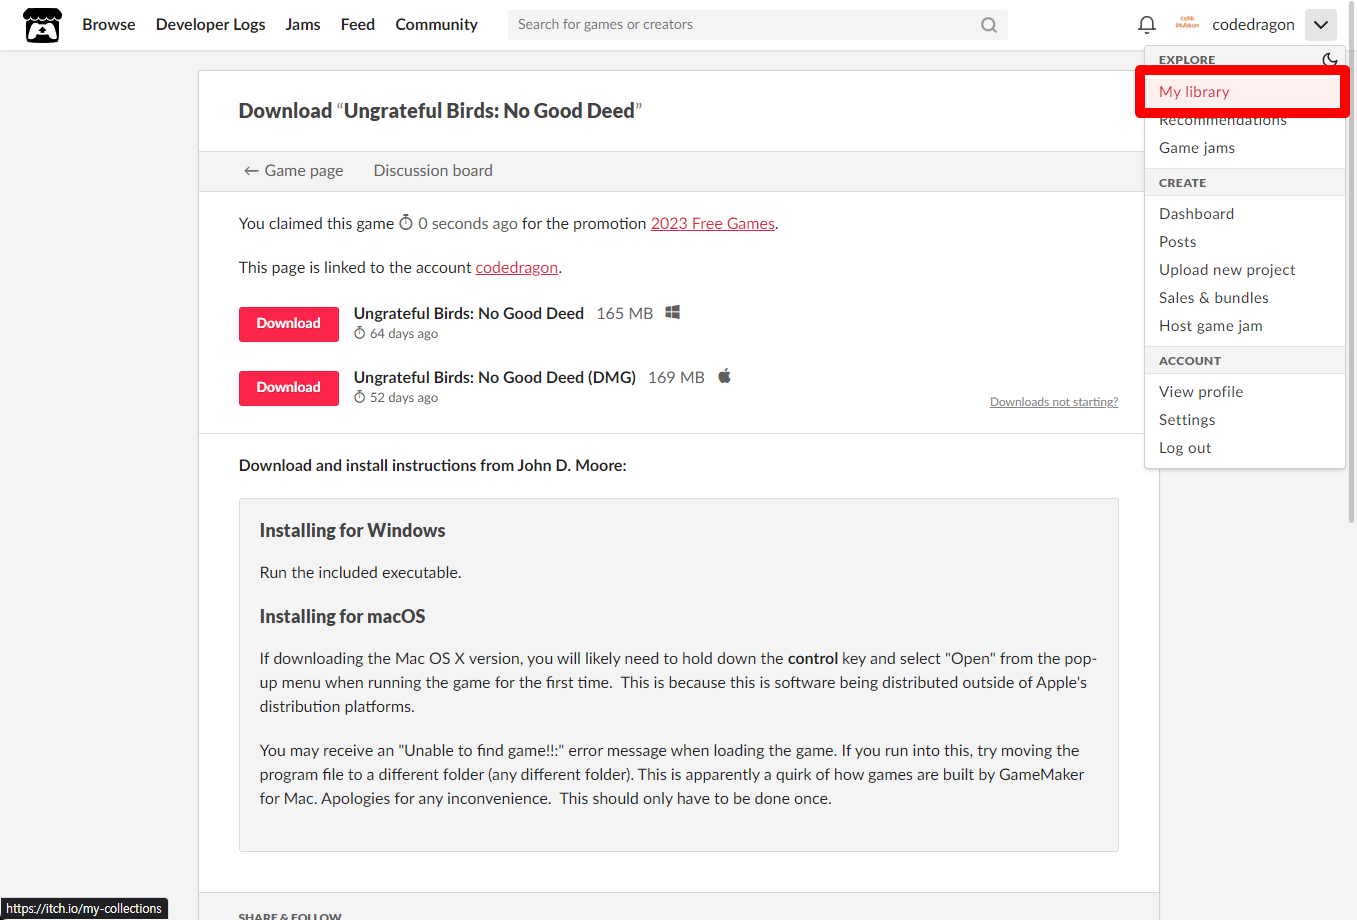Image resolution: width=1357 pixels, height=920 pixels.
Task: Click the Installing for Windows heading
Action: click(352, 531)
